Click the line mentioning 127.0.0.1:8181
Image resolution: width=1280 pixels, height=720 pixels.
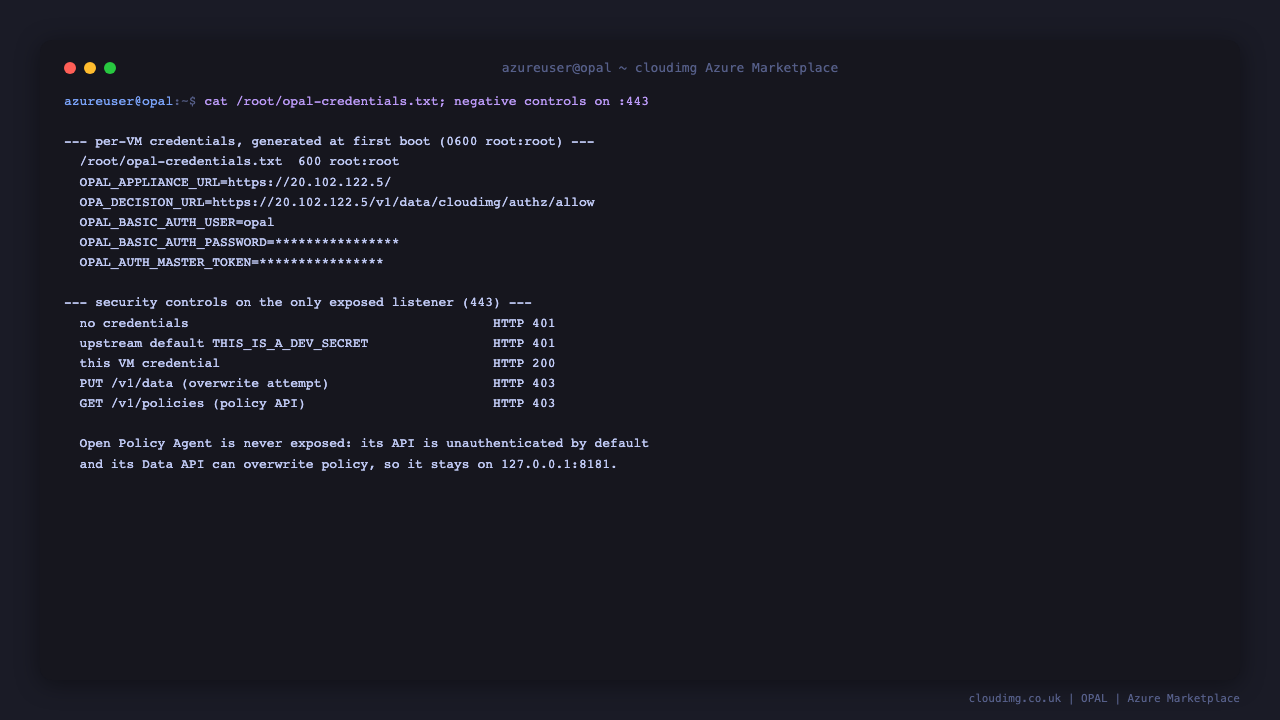pos(348,464)
